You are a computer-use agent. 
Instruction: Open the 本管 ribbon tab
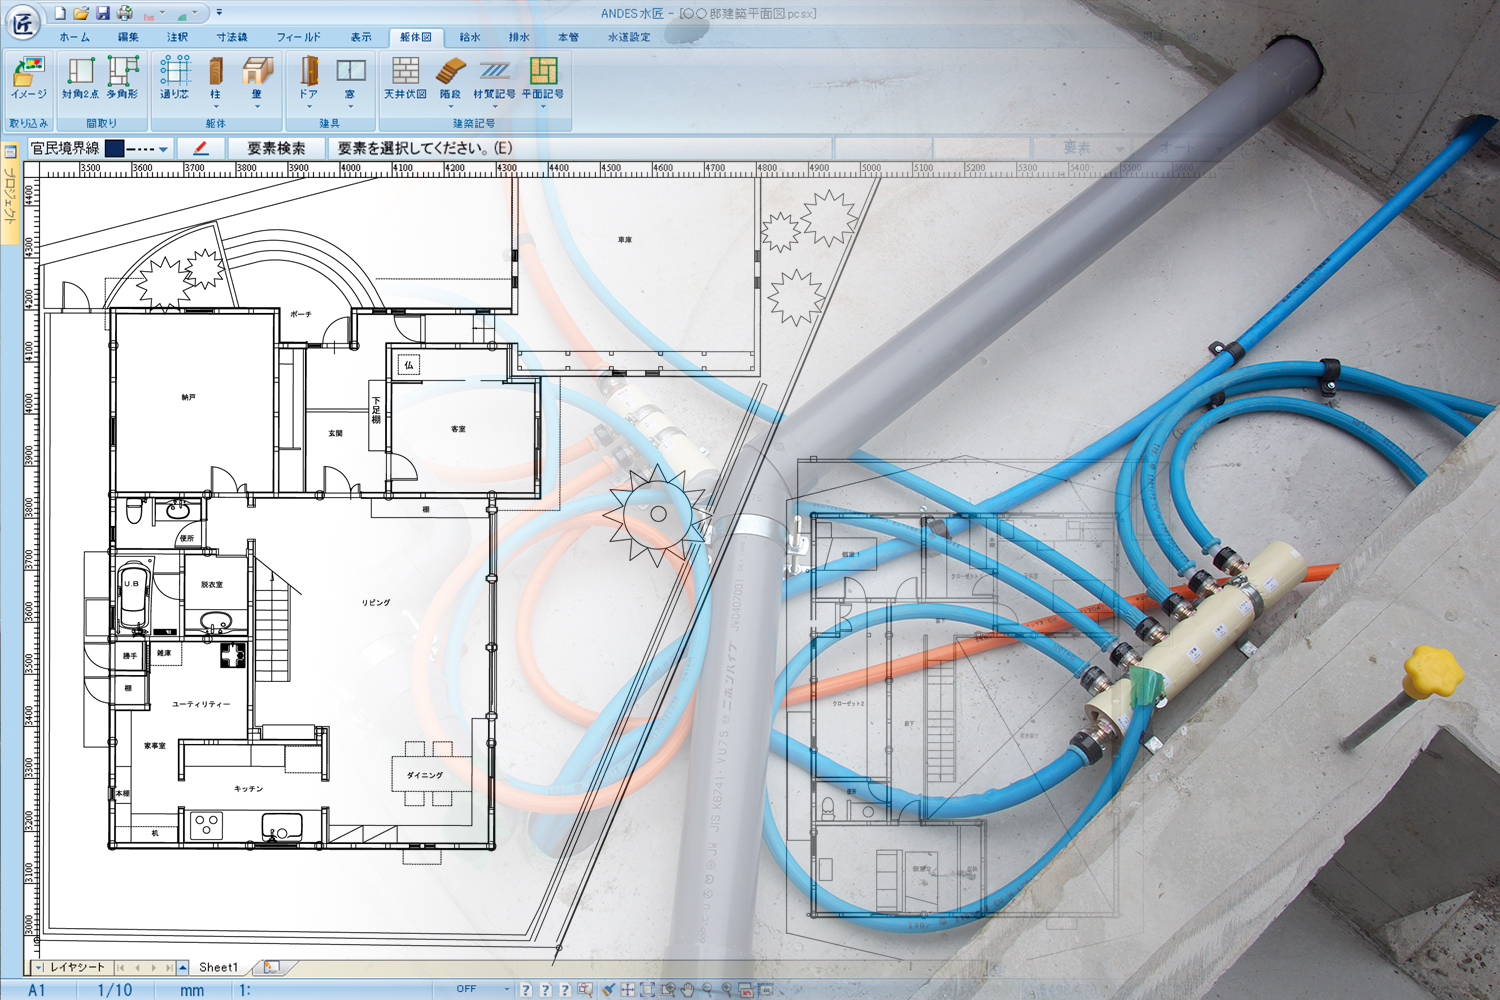pos(568,37)
